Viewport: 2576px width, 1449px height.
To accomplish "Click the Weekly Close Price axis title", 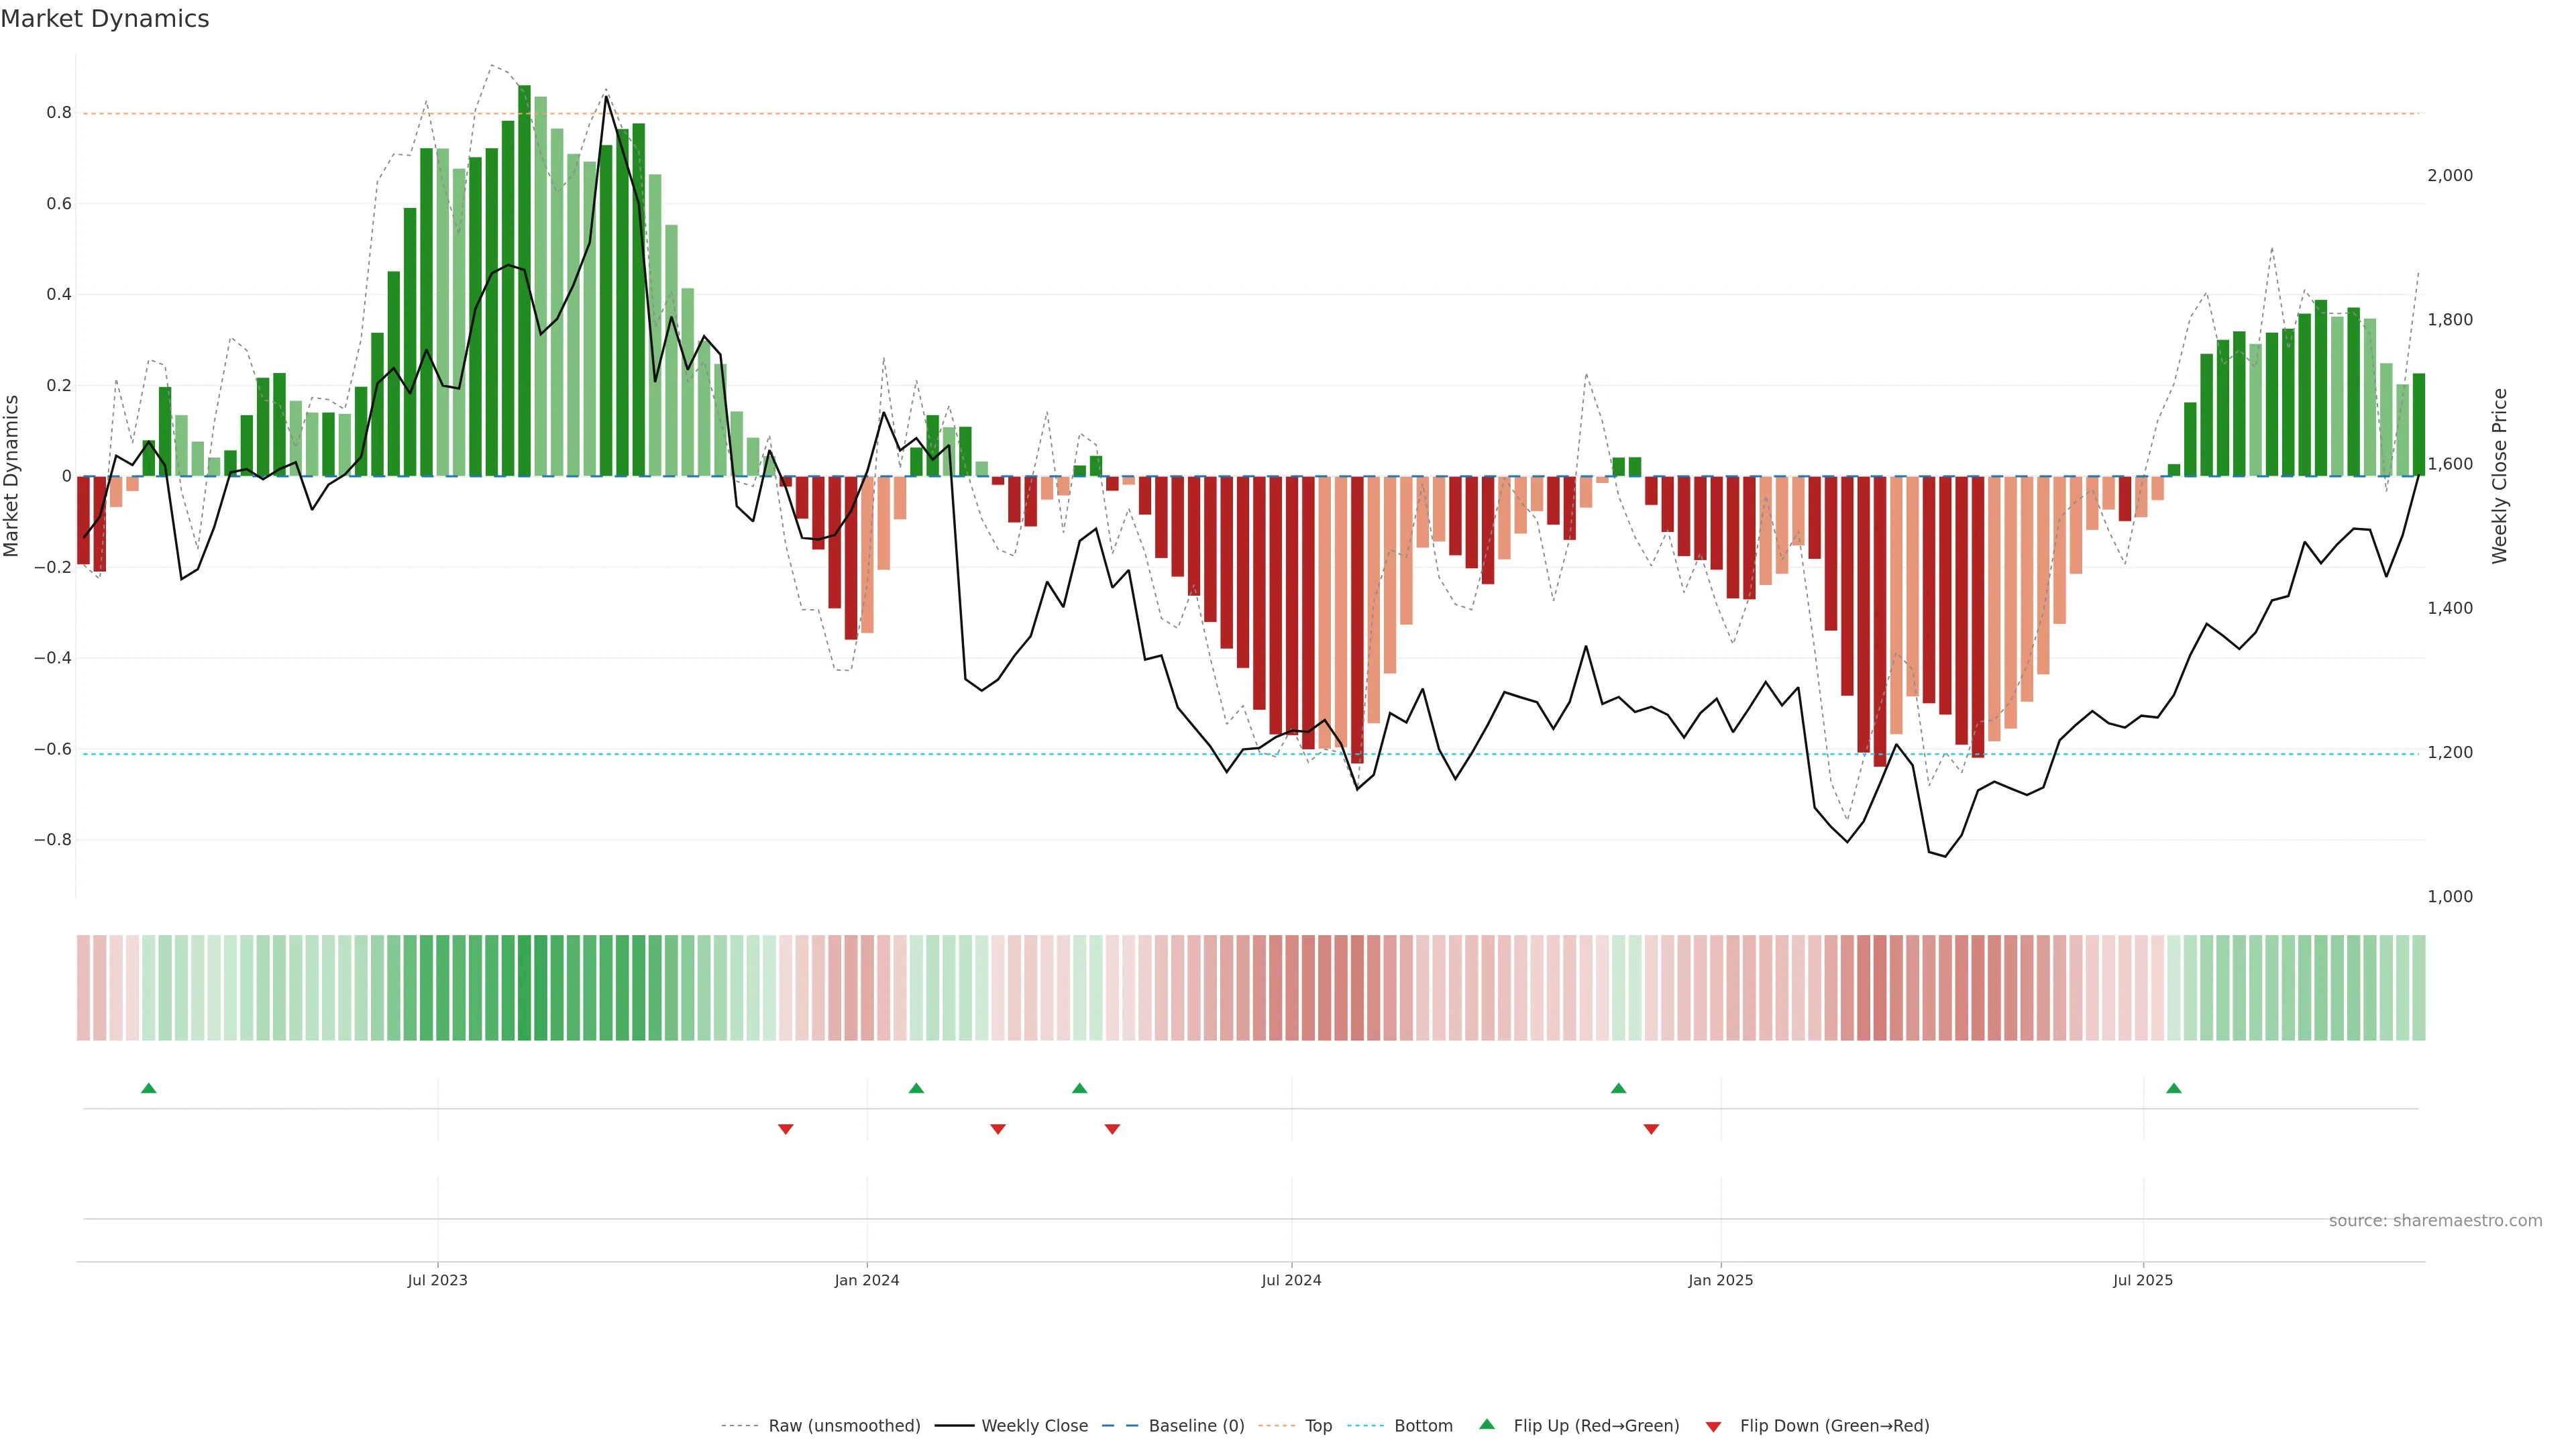I will [2499, 476].
